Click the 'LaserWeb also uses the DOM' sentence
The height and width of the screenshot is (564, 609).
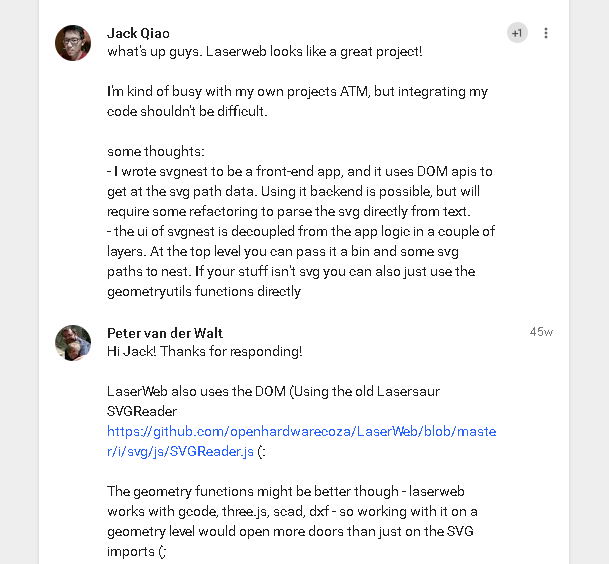(273, 401)
